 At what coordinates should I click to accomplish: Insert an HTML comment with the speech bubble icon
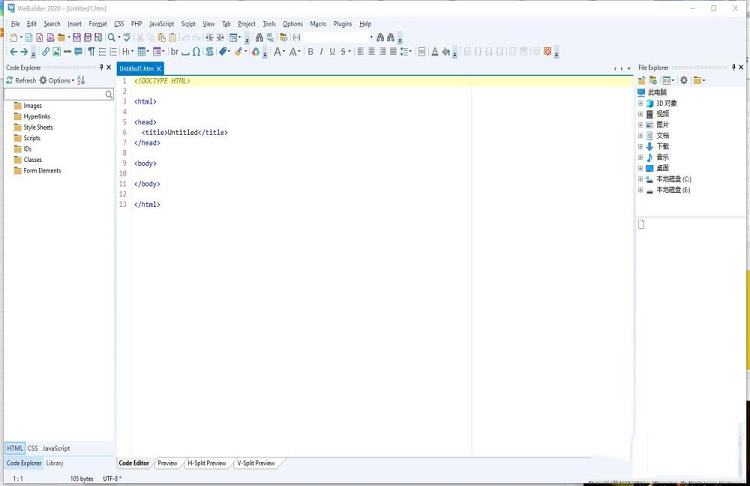[78, 52]
